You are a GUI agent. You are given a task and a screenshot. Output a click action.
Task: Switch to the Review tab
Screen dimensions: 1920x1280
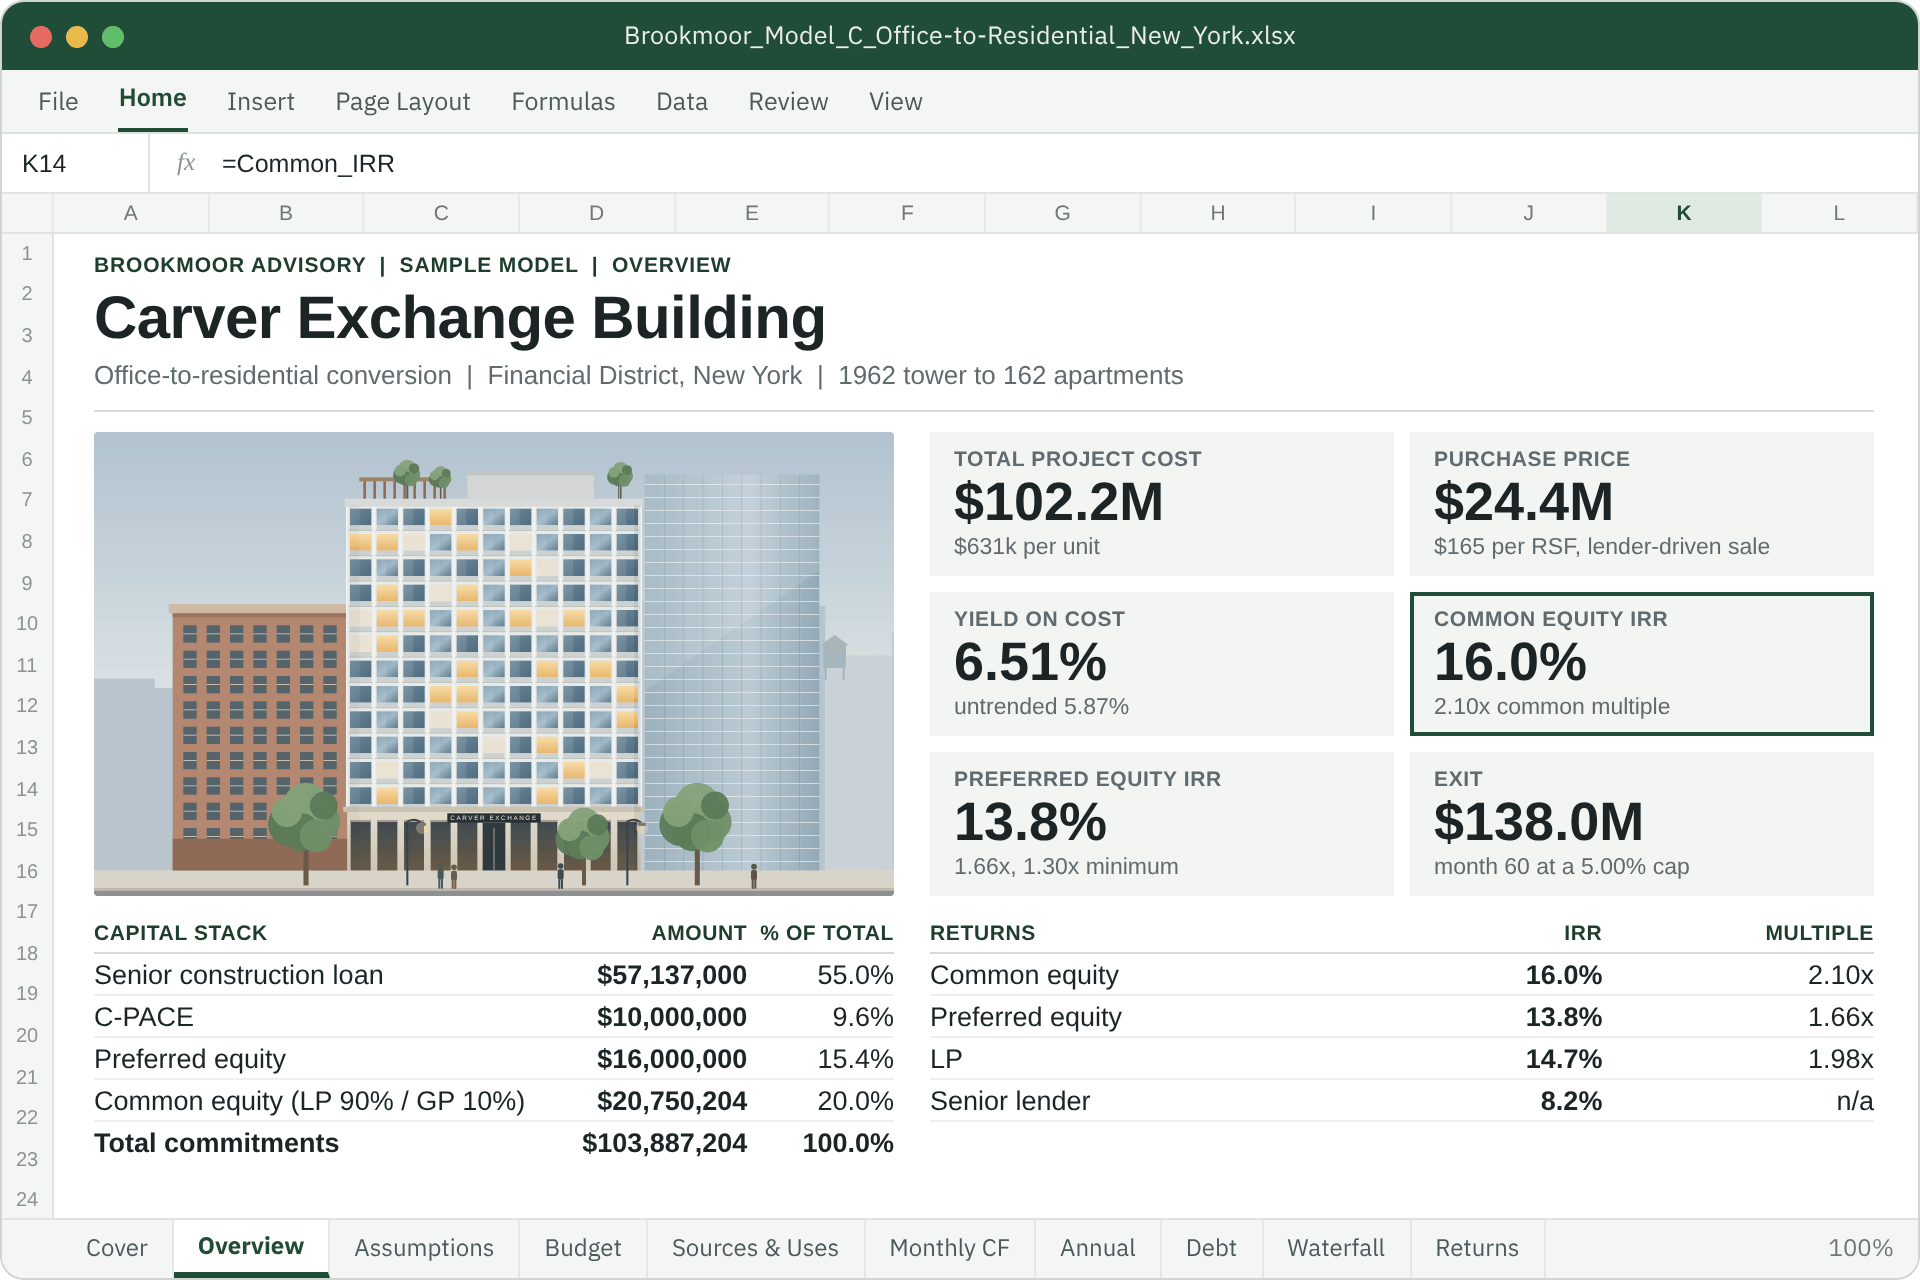pyautogui.click(x=788, y=101)
